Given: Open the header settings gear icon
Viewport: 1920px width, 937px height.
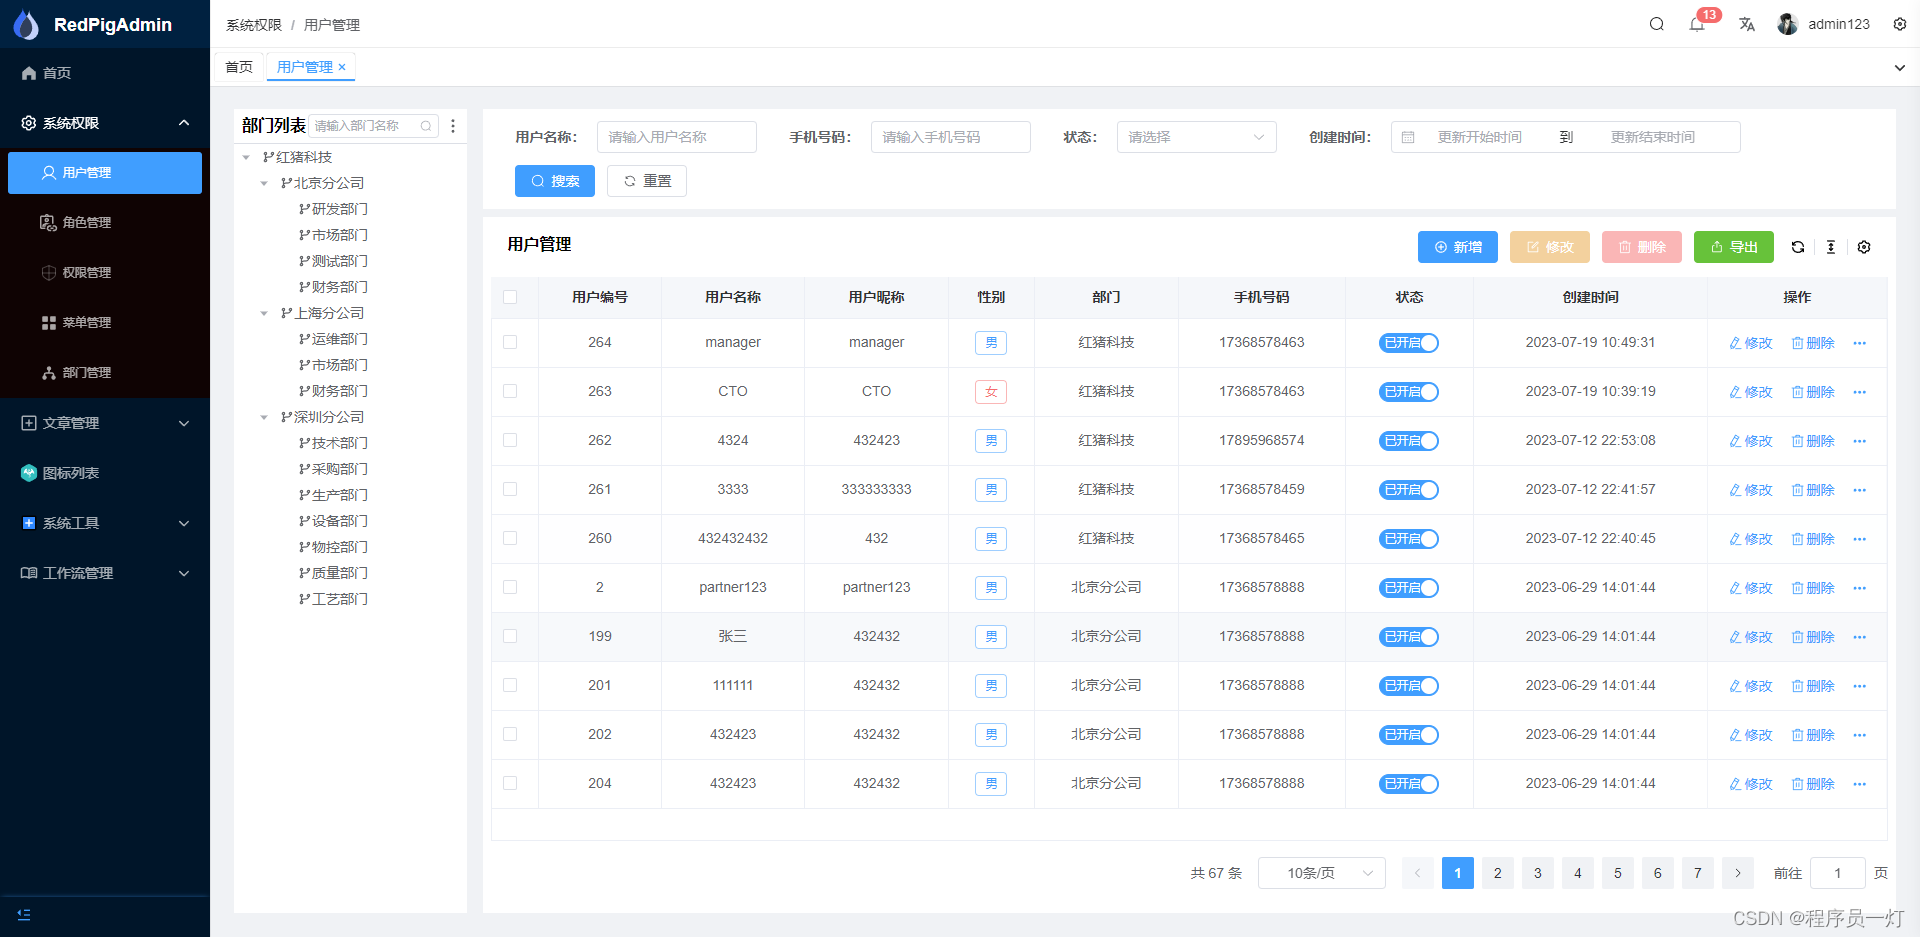Looking at the screenshot, I should (x=1899, y=24).
